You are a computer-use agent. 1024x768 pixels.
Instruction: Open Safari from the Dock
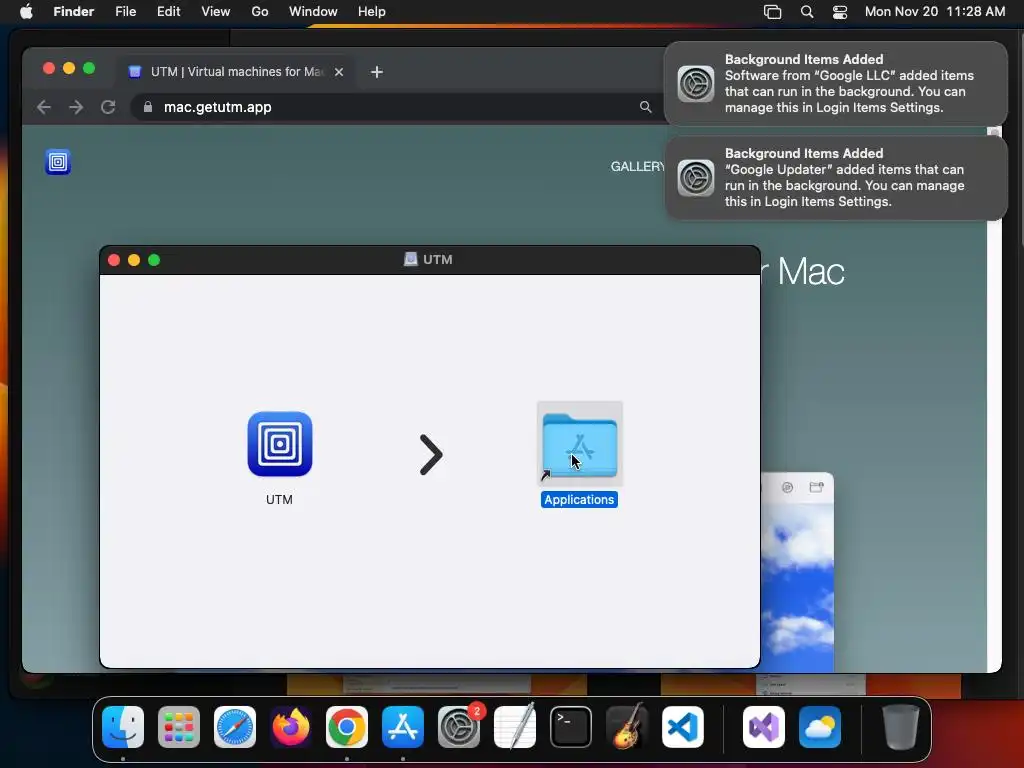pos(235,727)
